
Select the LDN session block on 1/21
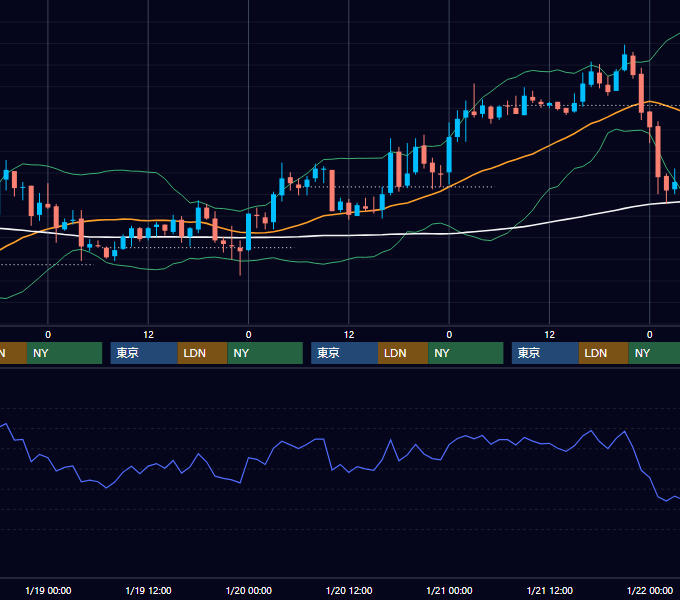point(604,353)
